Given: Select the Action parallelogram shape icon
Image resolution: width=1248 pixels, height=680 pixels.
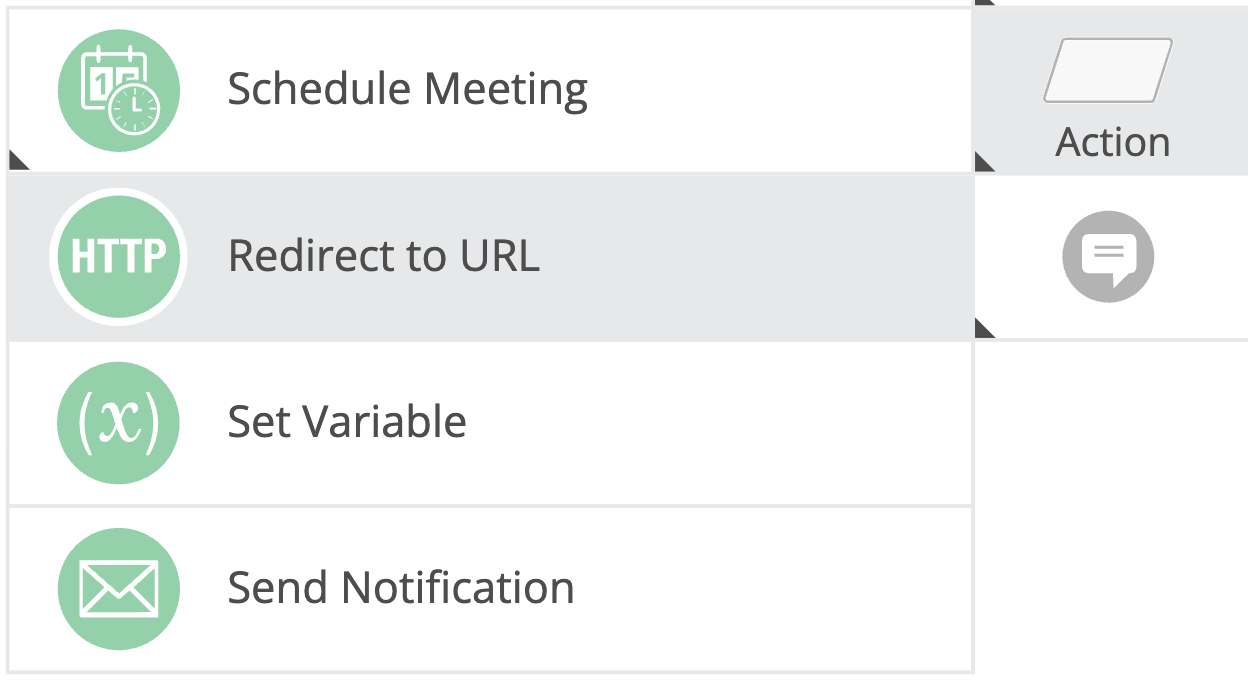Looking at the screenshot, I should [x=1108, y=70].
